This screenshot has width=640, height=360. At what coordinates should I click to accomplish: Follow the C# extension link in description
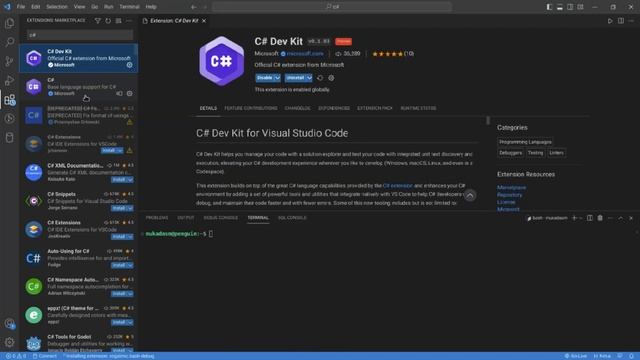pos(398,186)
